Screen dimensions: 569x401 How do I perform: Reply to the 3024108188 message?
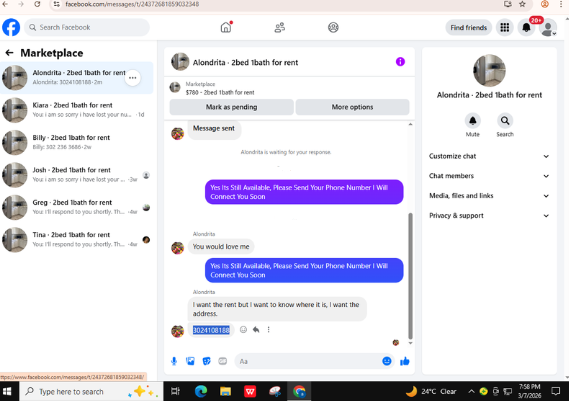(x=256, y=330)
